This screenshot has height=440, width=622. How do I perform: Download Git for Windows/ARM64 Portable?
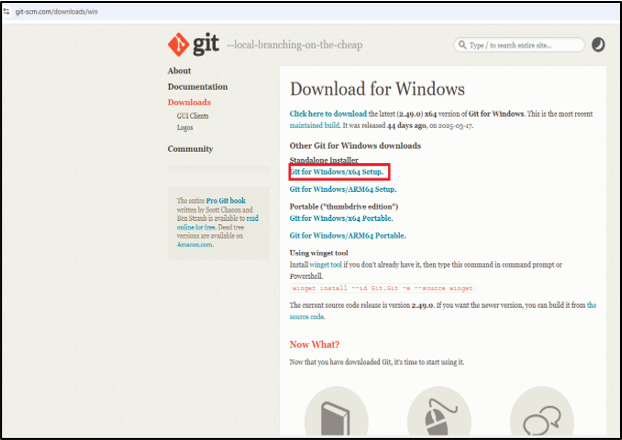pos(347,235)
